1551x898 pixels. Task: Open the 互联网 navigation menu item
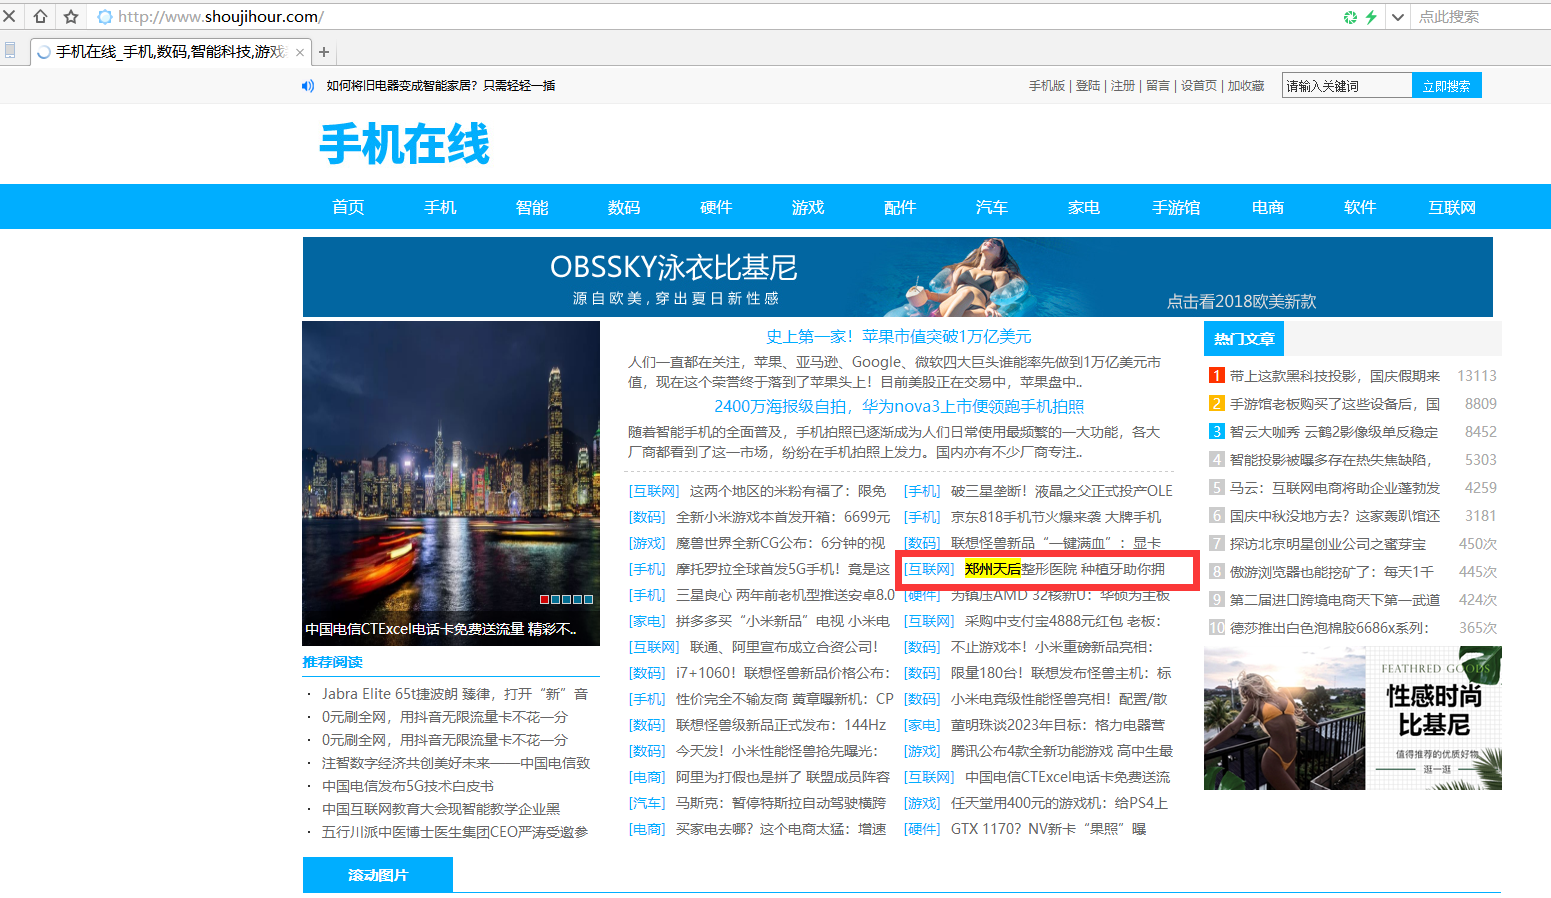(1452, 207)
